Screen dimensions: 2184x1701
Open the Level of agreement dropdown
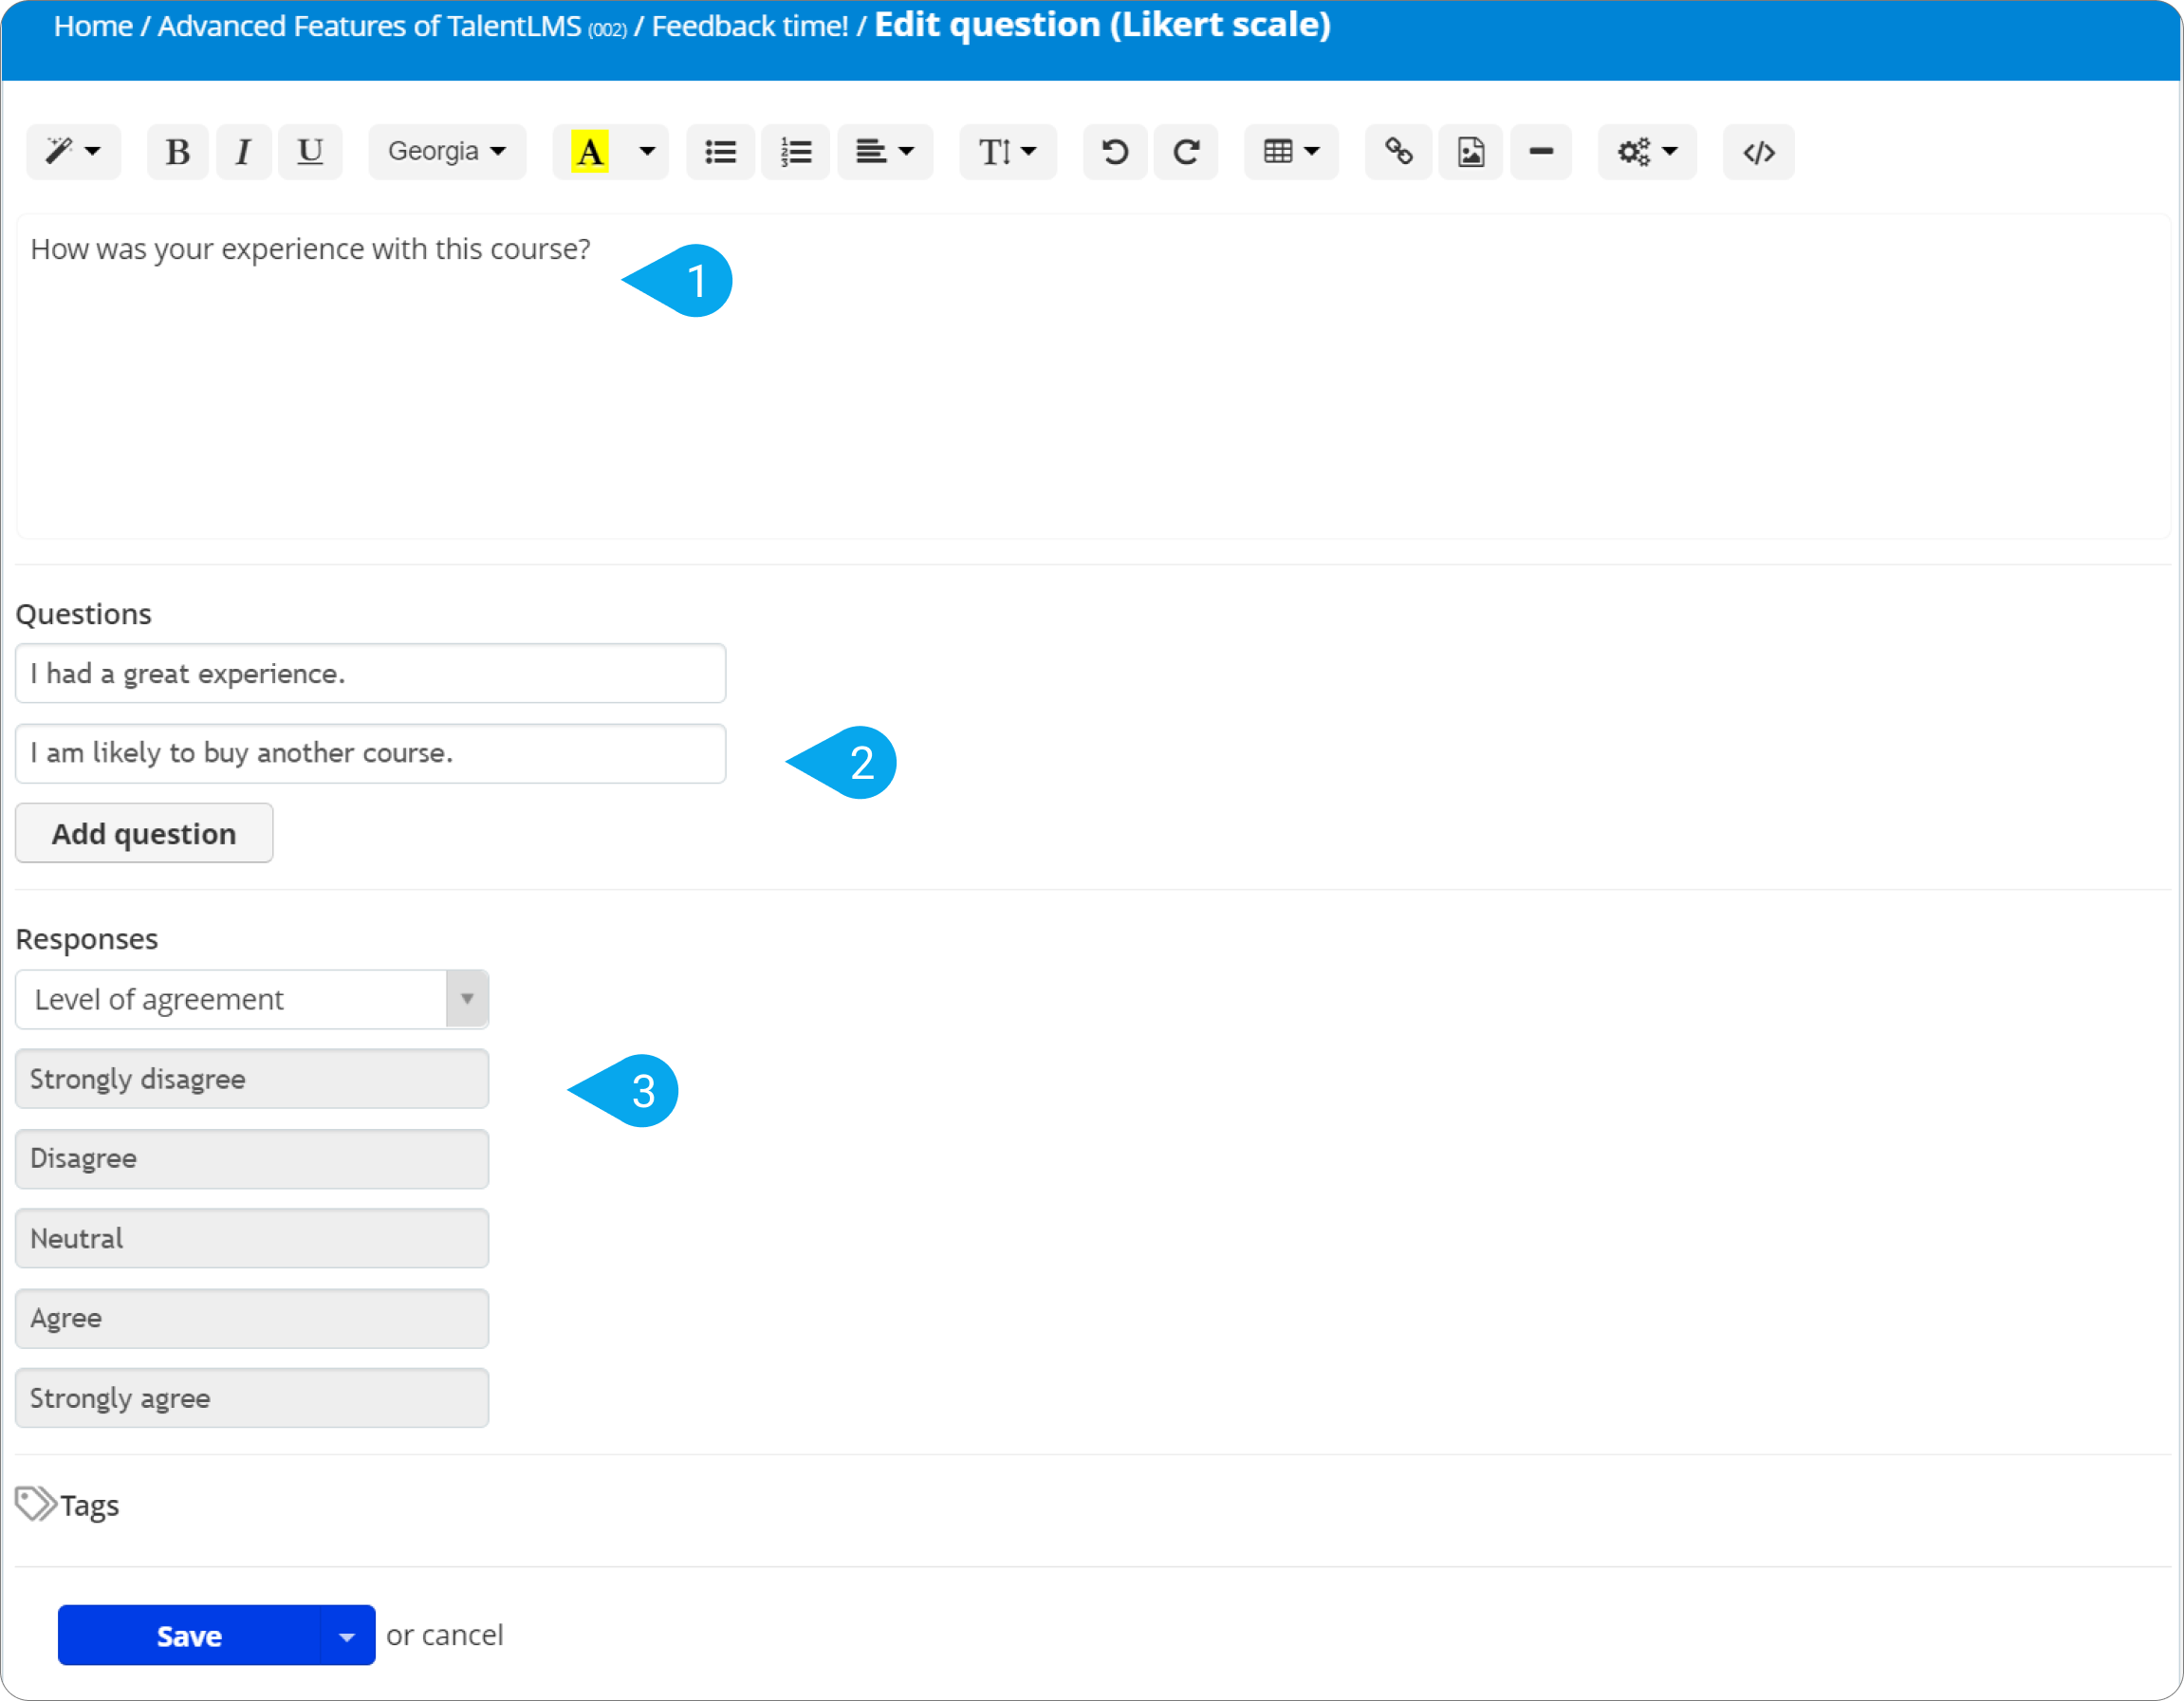252,999
